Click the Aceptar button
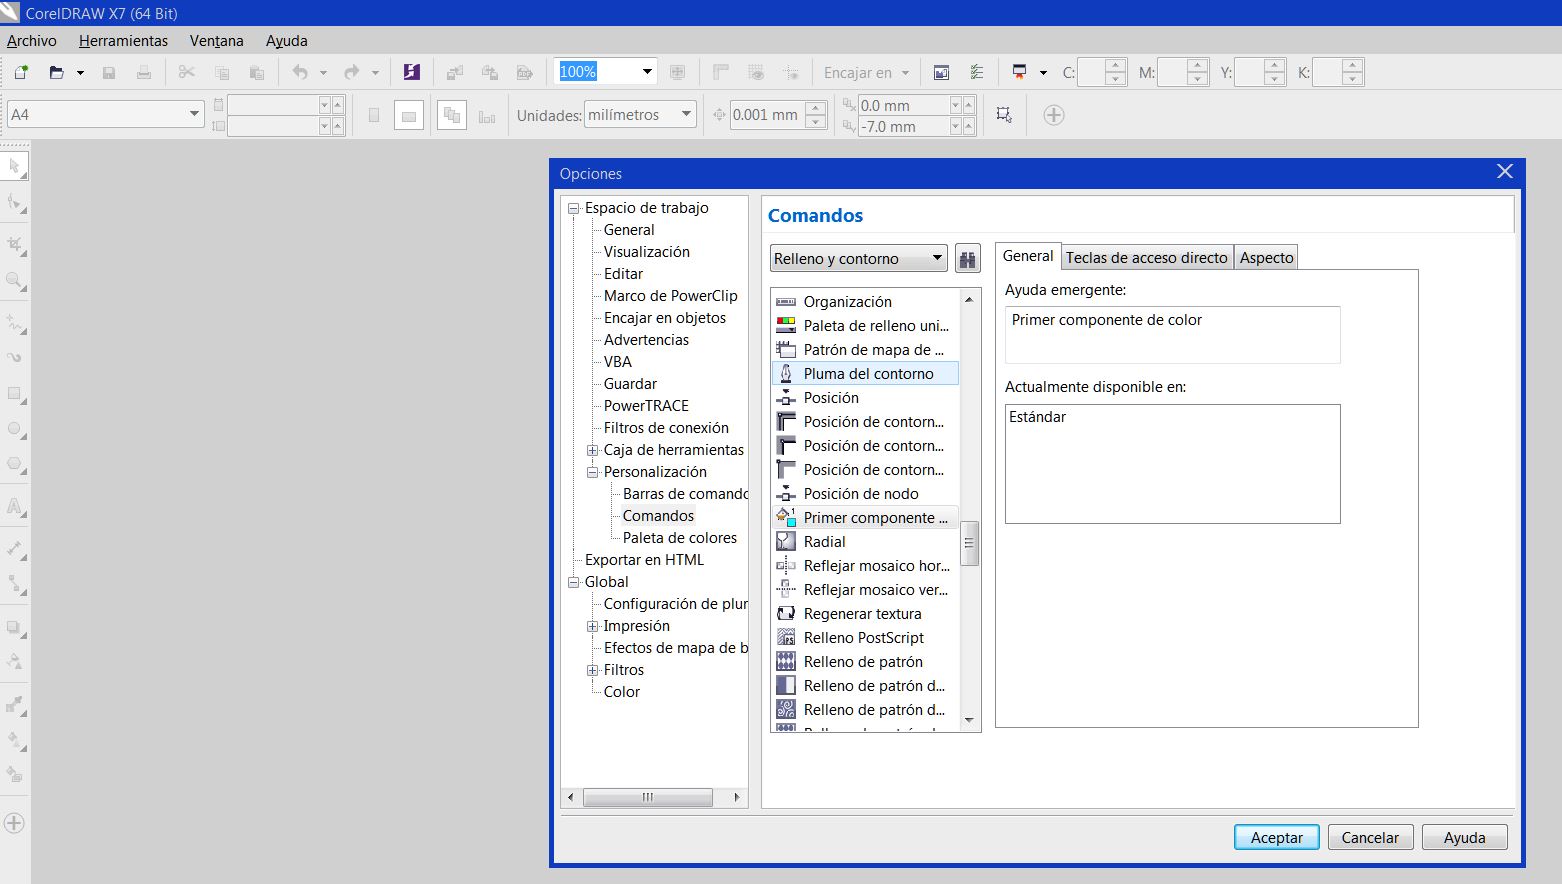This screenshot has height=884, width=1562. click(x=1277, y=838)
